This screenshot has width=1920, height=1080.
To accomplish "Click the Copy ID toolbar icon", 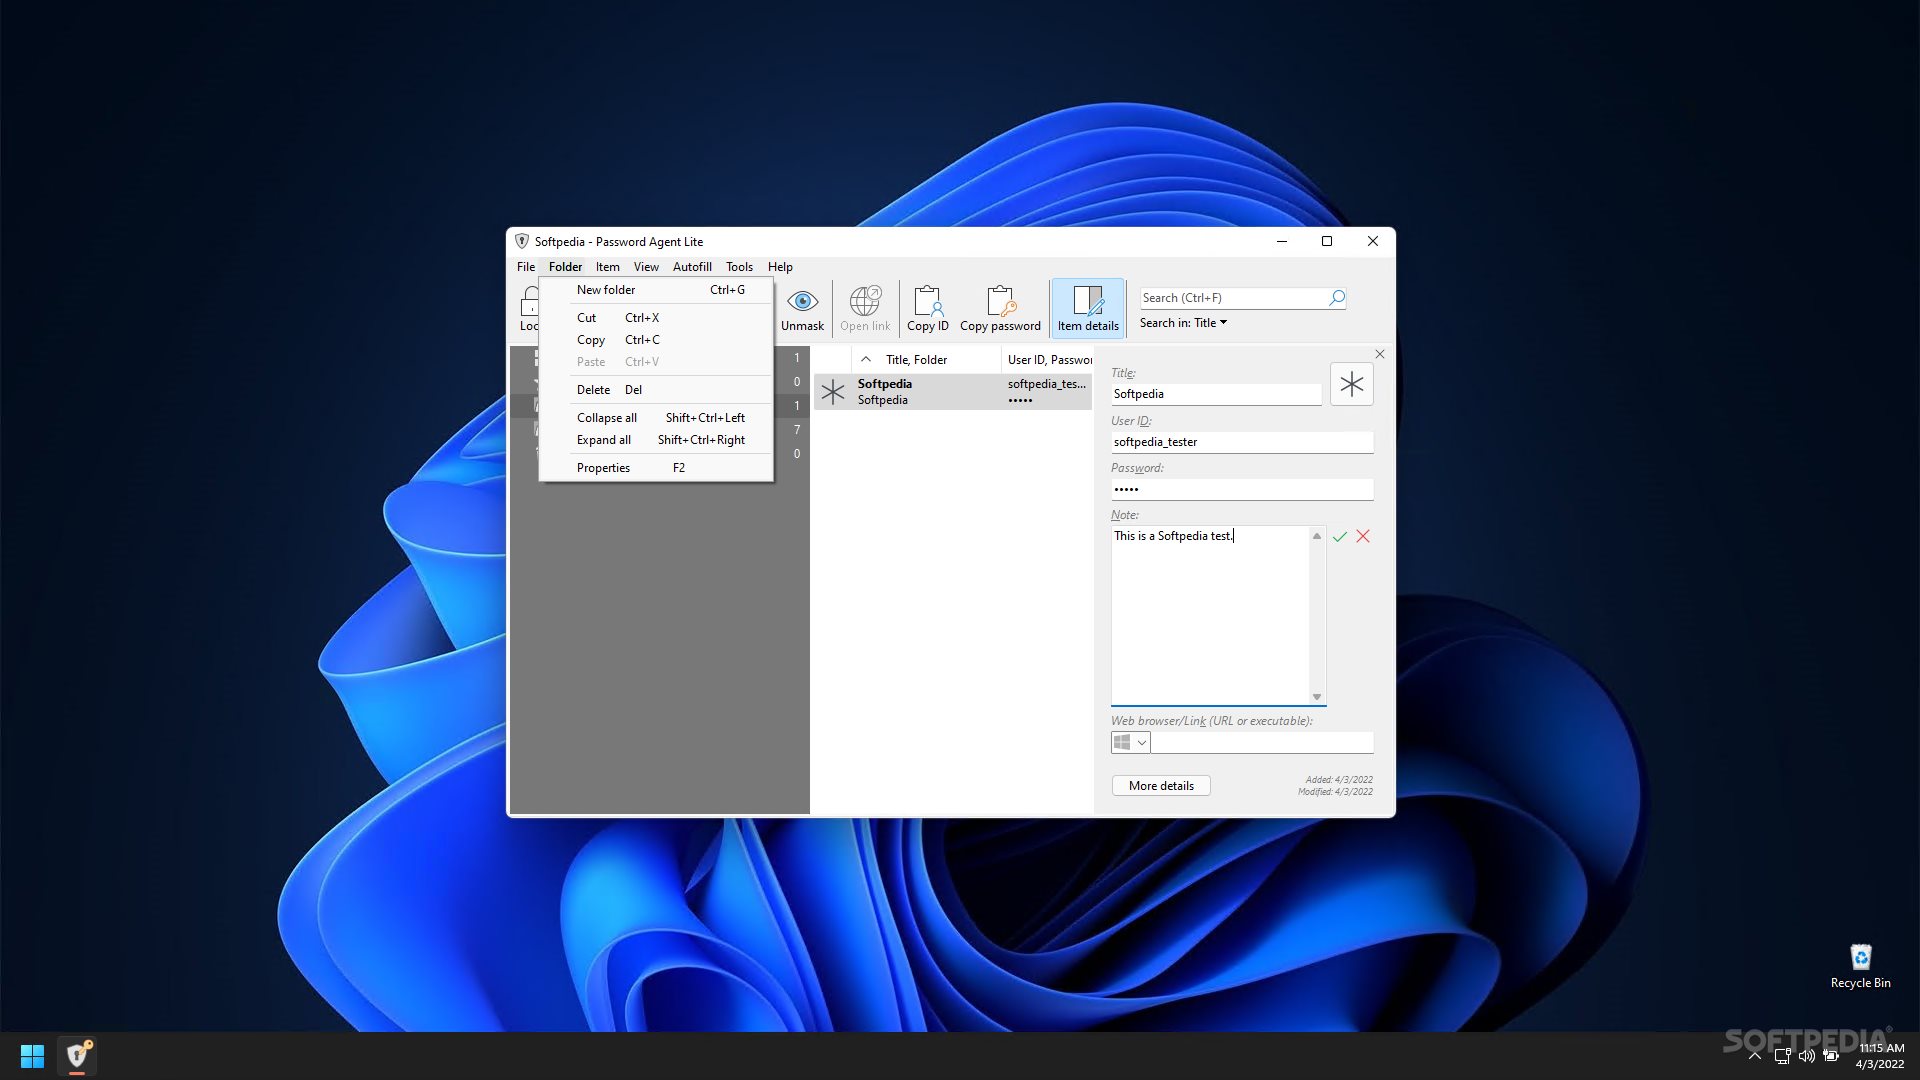I will [x=927, y=301].
